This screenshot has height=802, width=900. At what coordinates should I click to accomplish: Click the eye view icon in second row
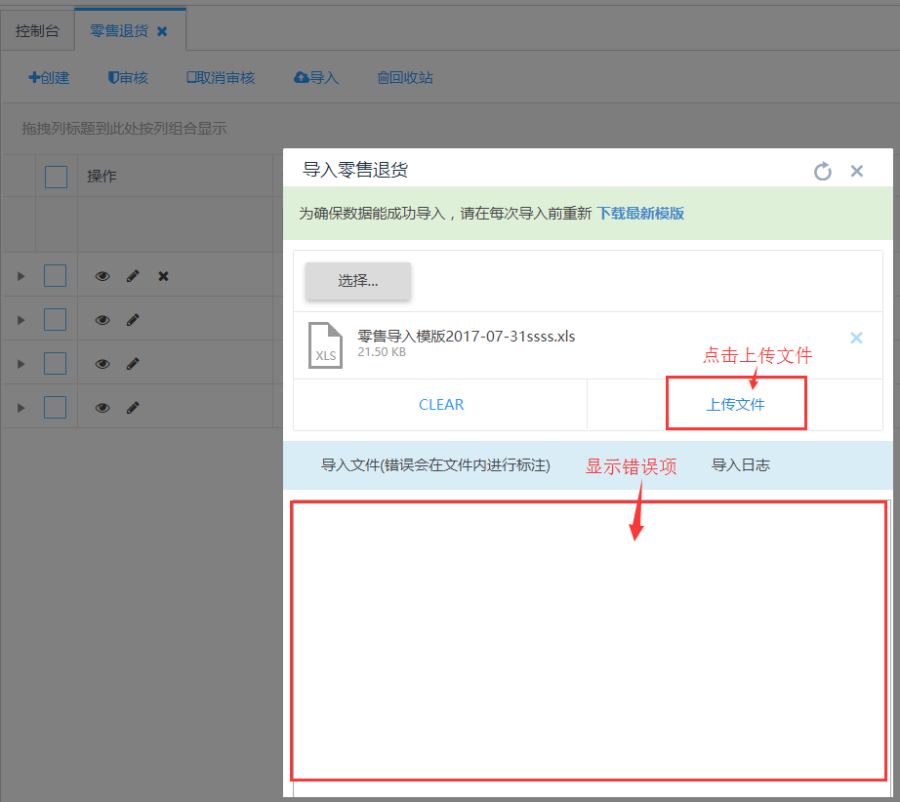[102, 320]
